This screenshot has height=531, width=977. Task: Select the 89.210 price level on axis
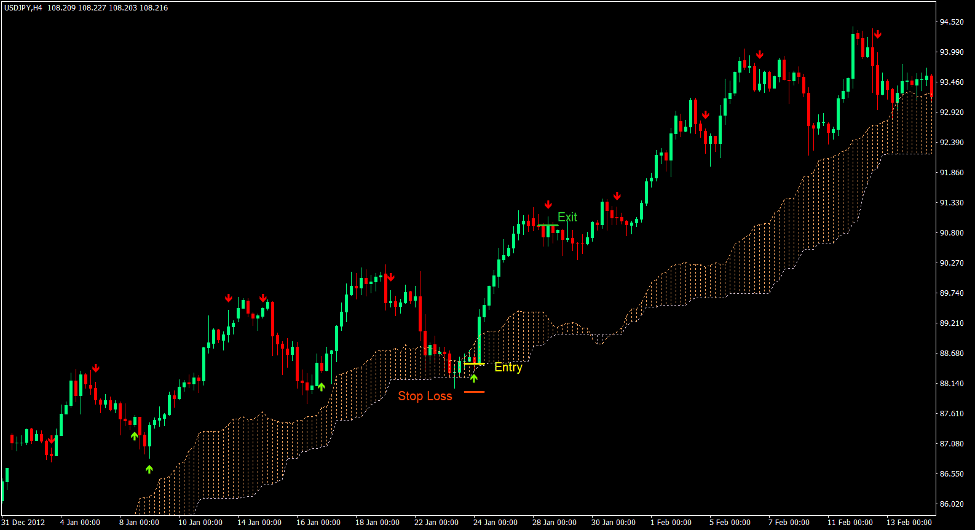pyautogui.click(x=954, y=324)
